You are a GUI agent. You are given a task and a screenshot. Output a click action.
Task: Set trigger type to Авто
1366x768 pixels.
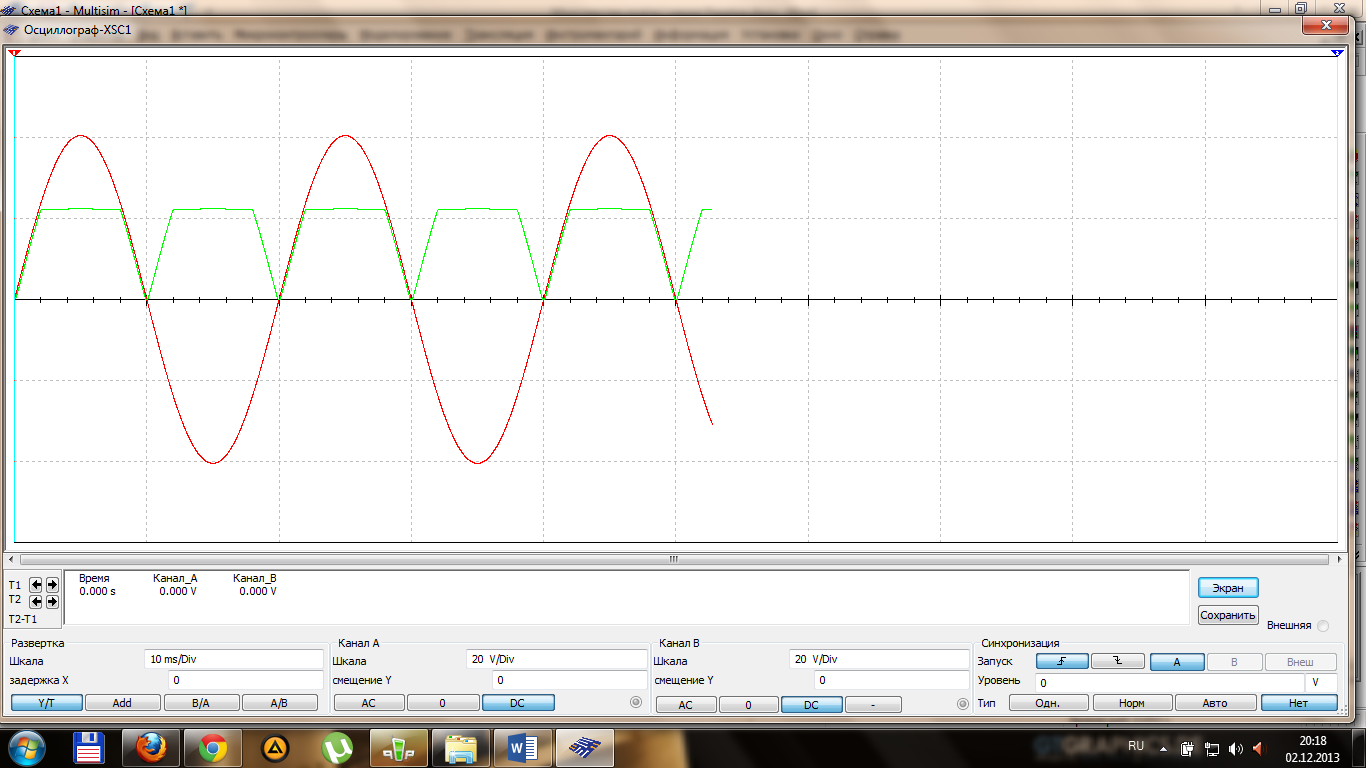1215,703
